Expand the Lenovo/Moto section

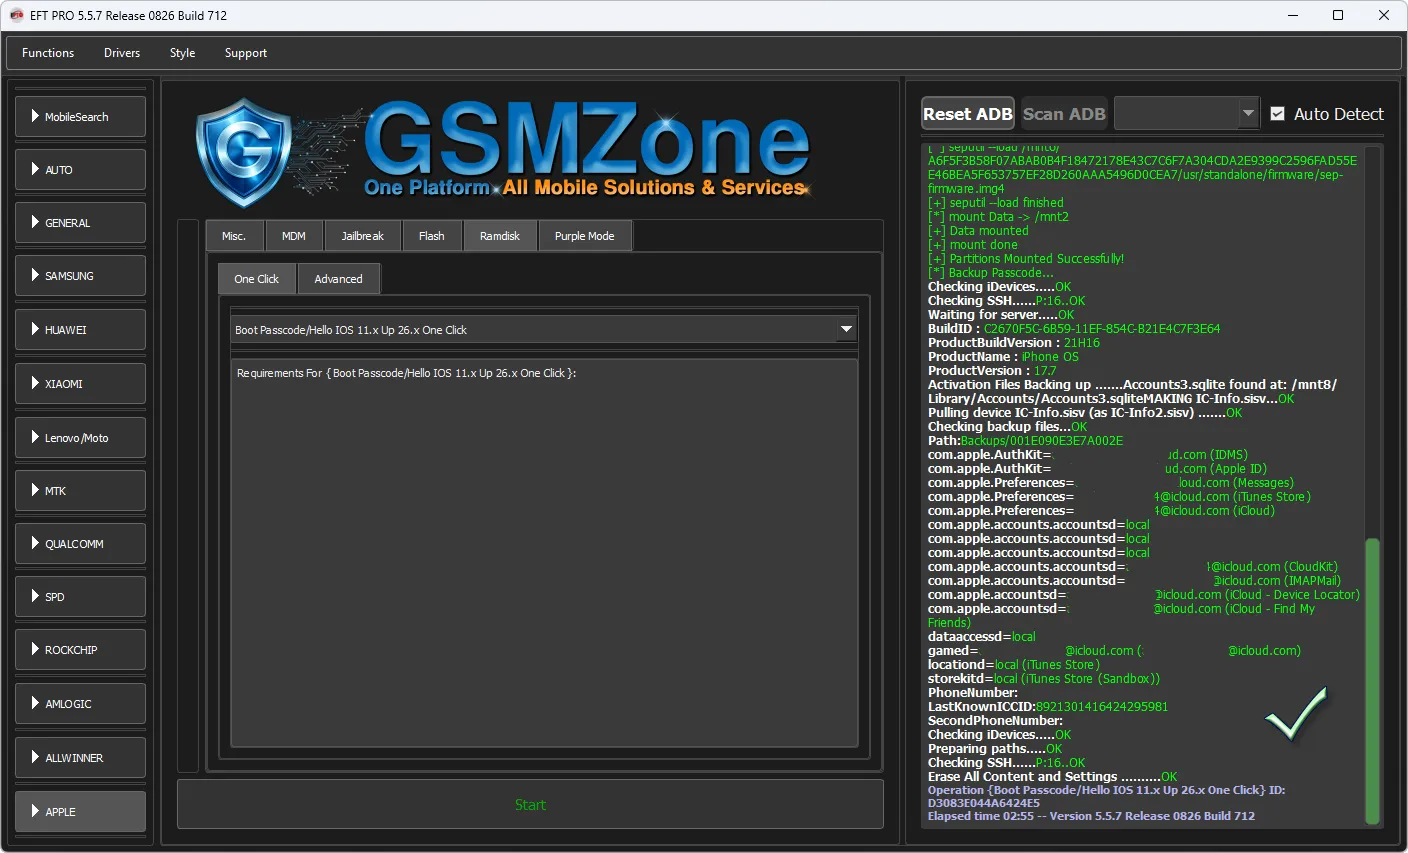[81, 438]
